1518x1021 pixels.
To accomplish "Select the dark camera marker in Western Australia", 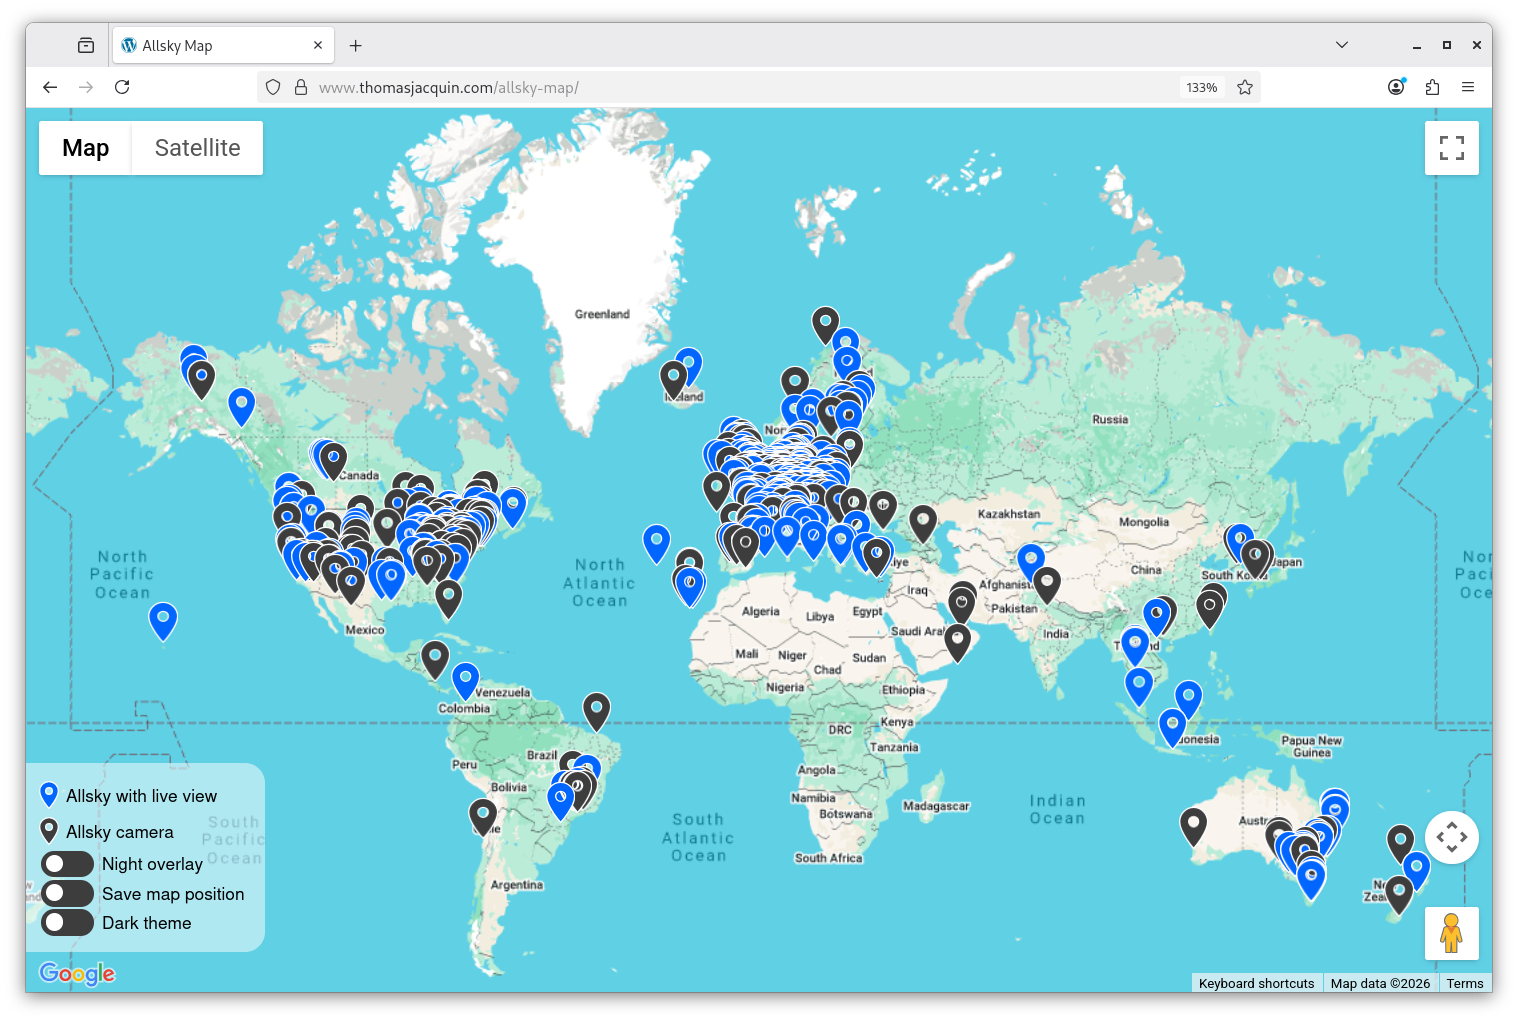I will pos(1193,825).
